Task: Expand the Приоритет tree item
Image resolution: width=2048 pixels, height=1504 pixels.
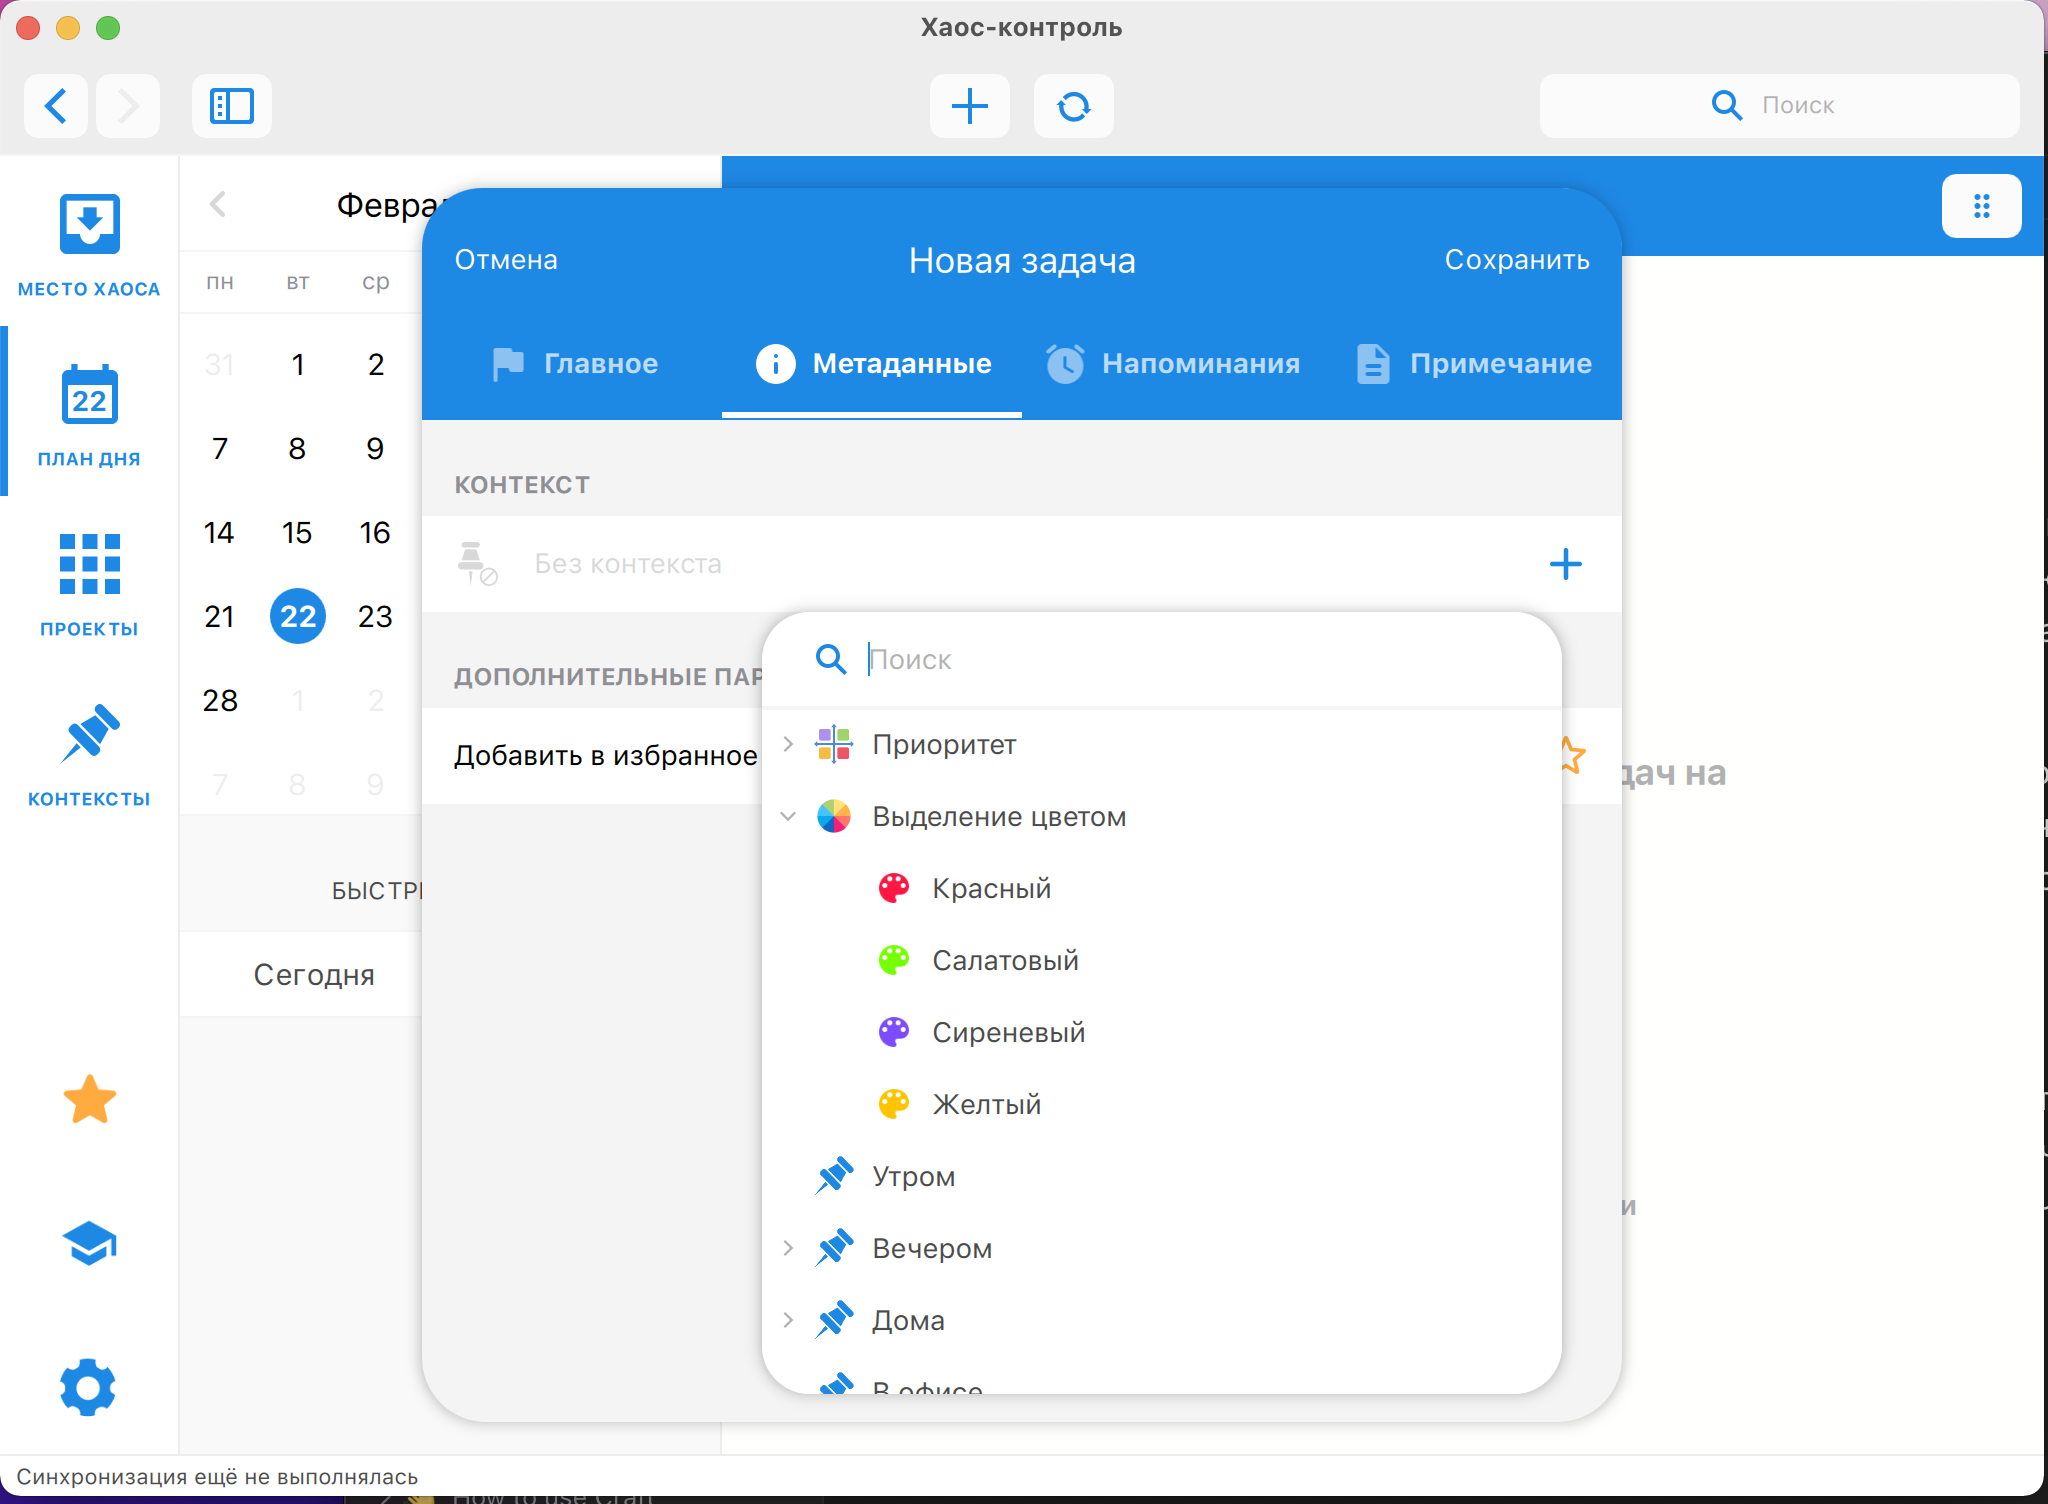Action: 788,744
